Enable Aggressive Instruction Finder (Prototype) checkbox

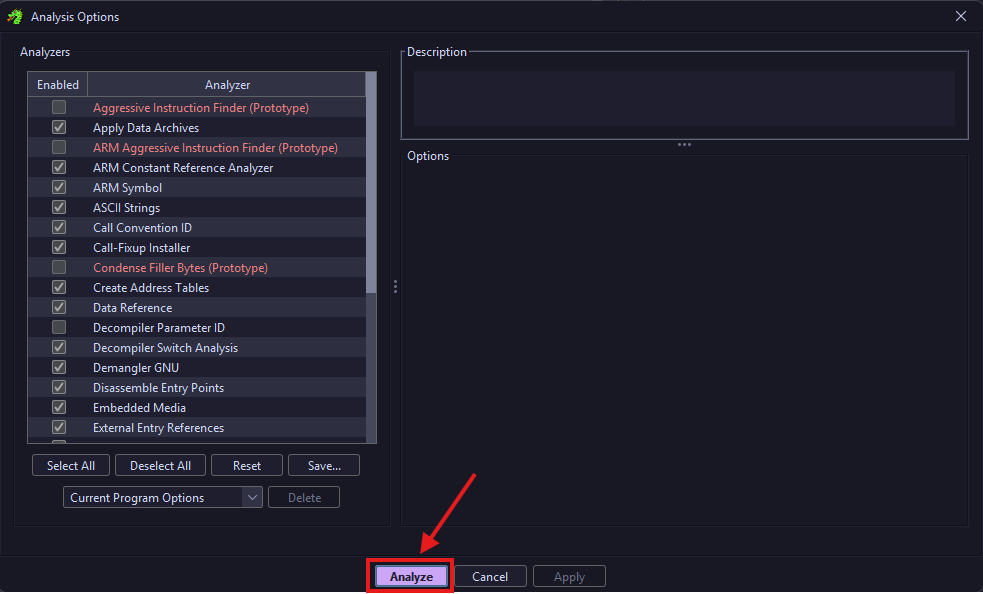point(59,107)
